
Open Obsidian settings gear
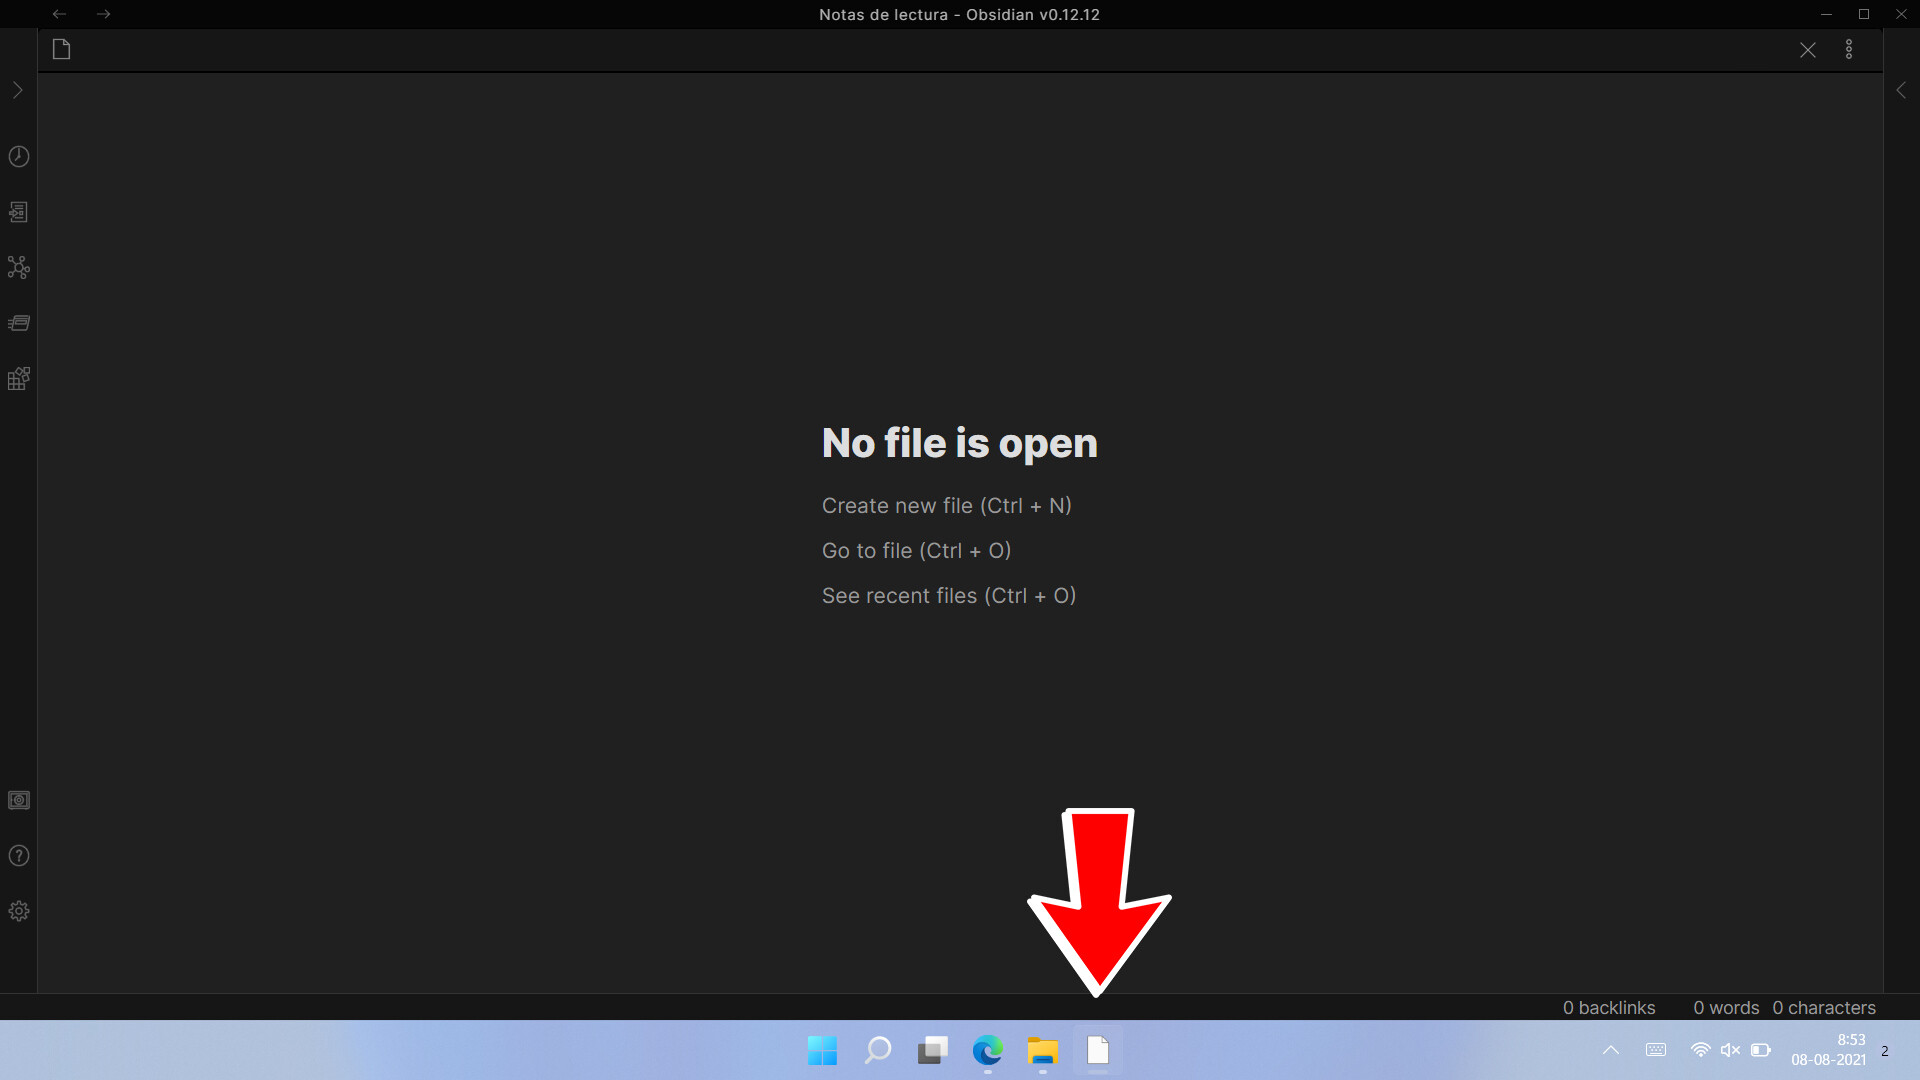click(19, 911)
